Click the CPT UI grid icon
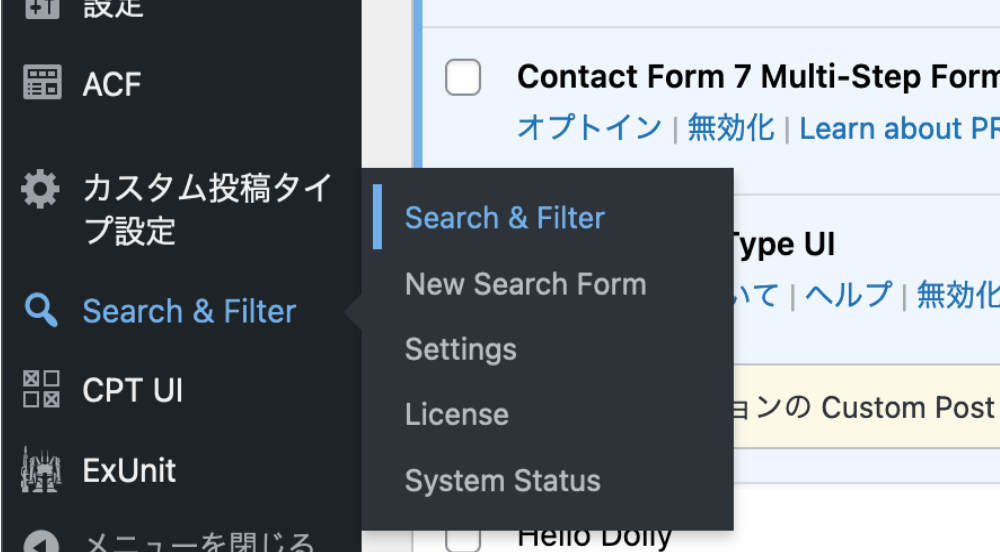The image size is (1000, 552). [41, 389]
